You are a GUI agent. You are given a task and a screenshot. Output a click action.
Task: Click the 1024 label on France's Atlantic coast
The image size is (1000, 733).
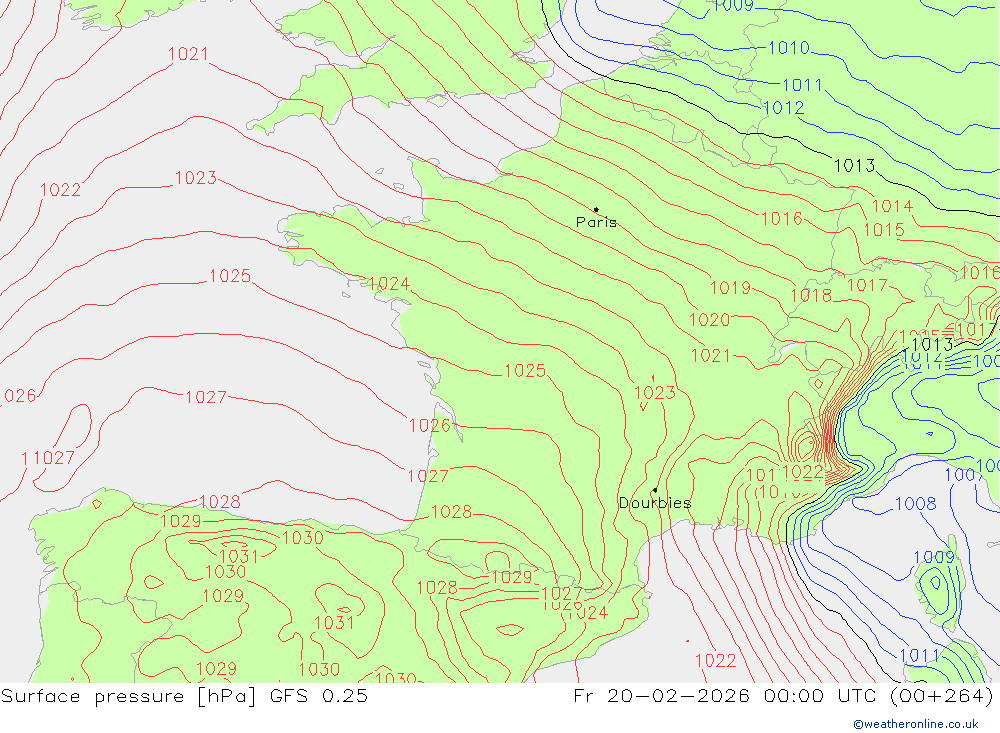[x=389, y=284]
